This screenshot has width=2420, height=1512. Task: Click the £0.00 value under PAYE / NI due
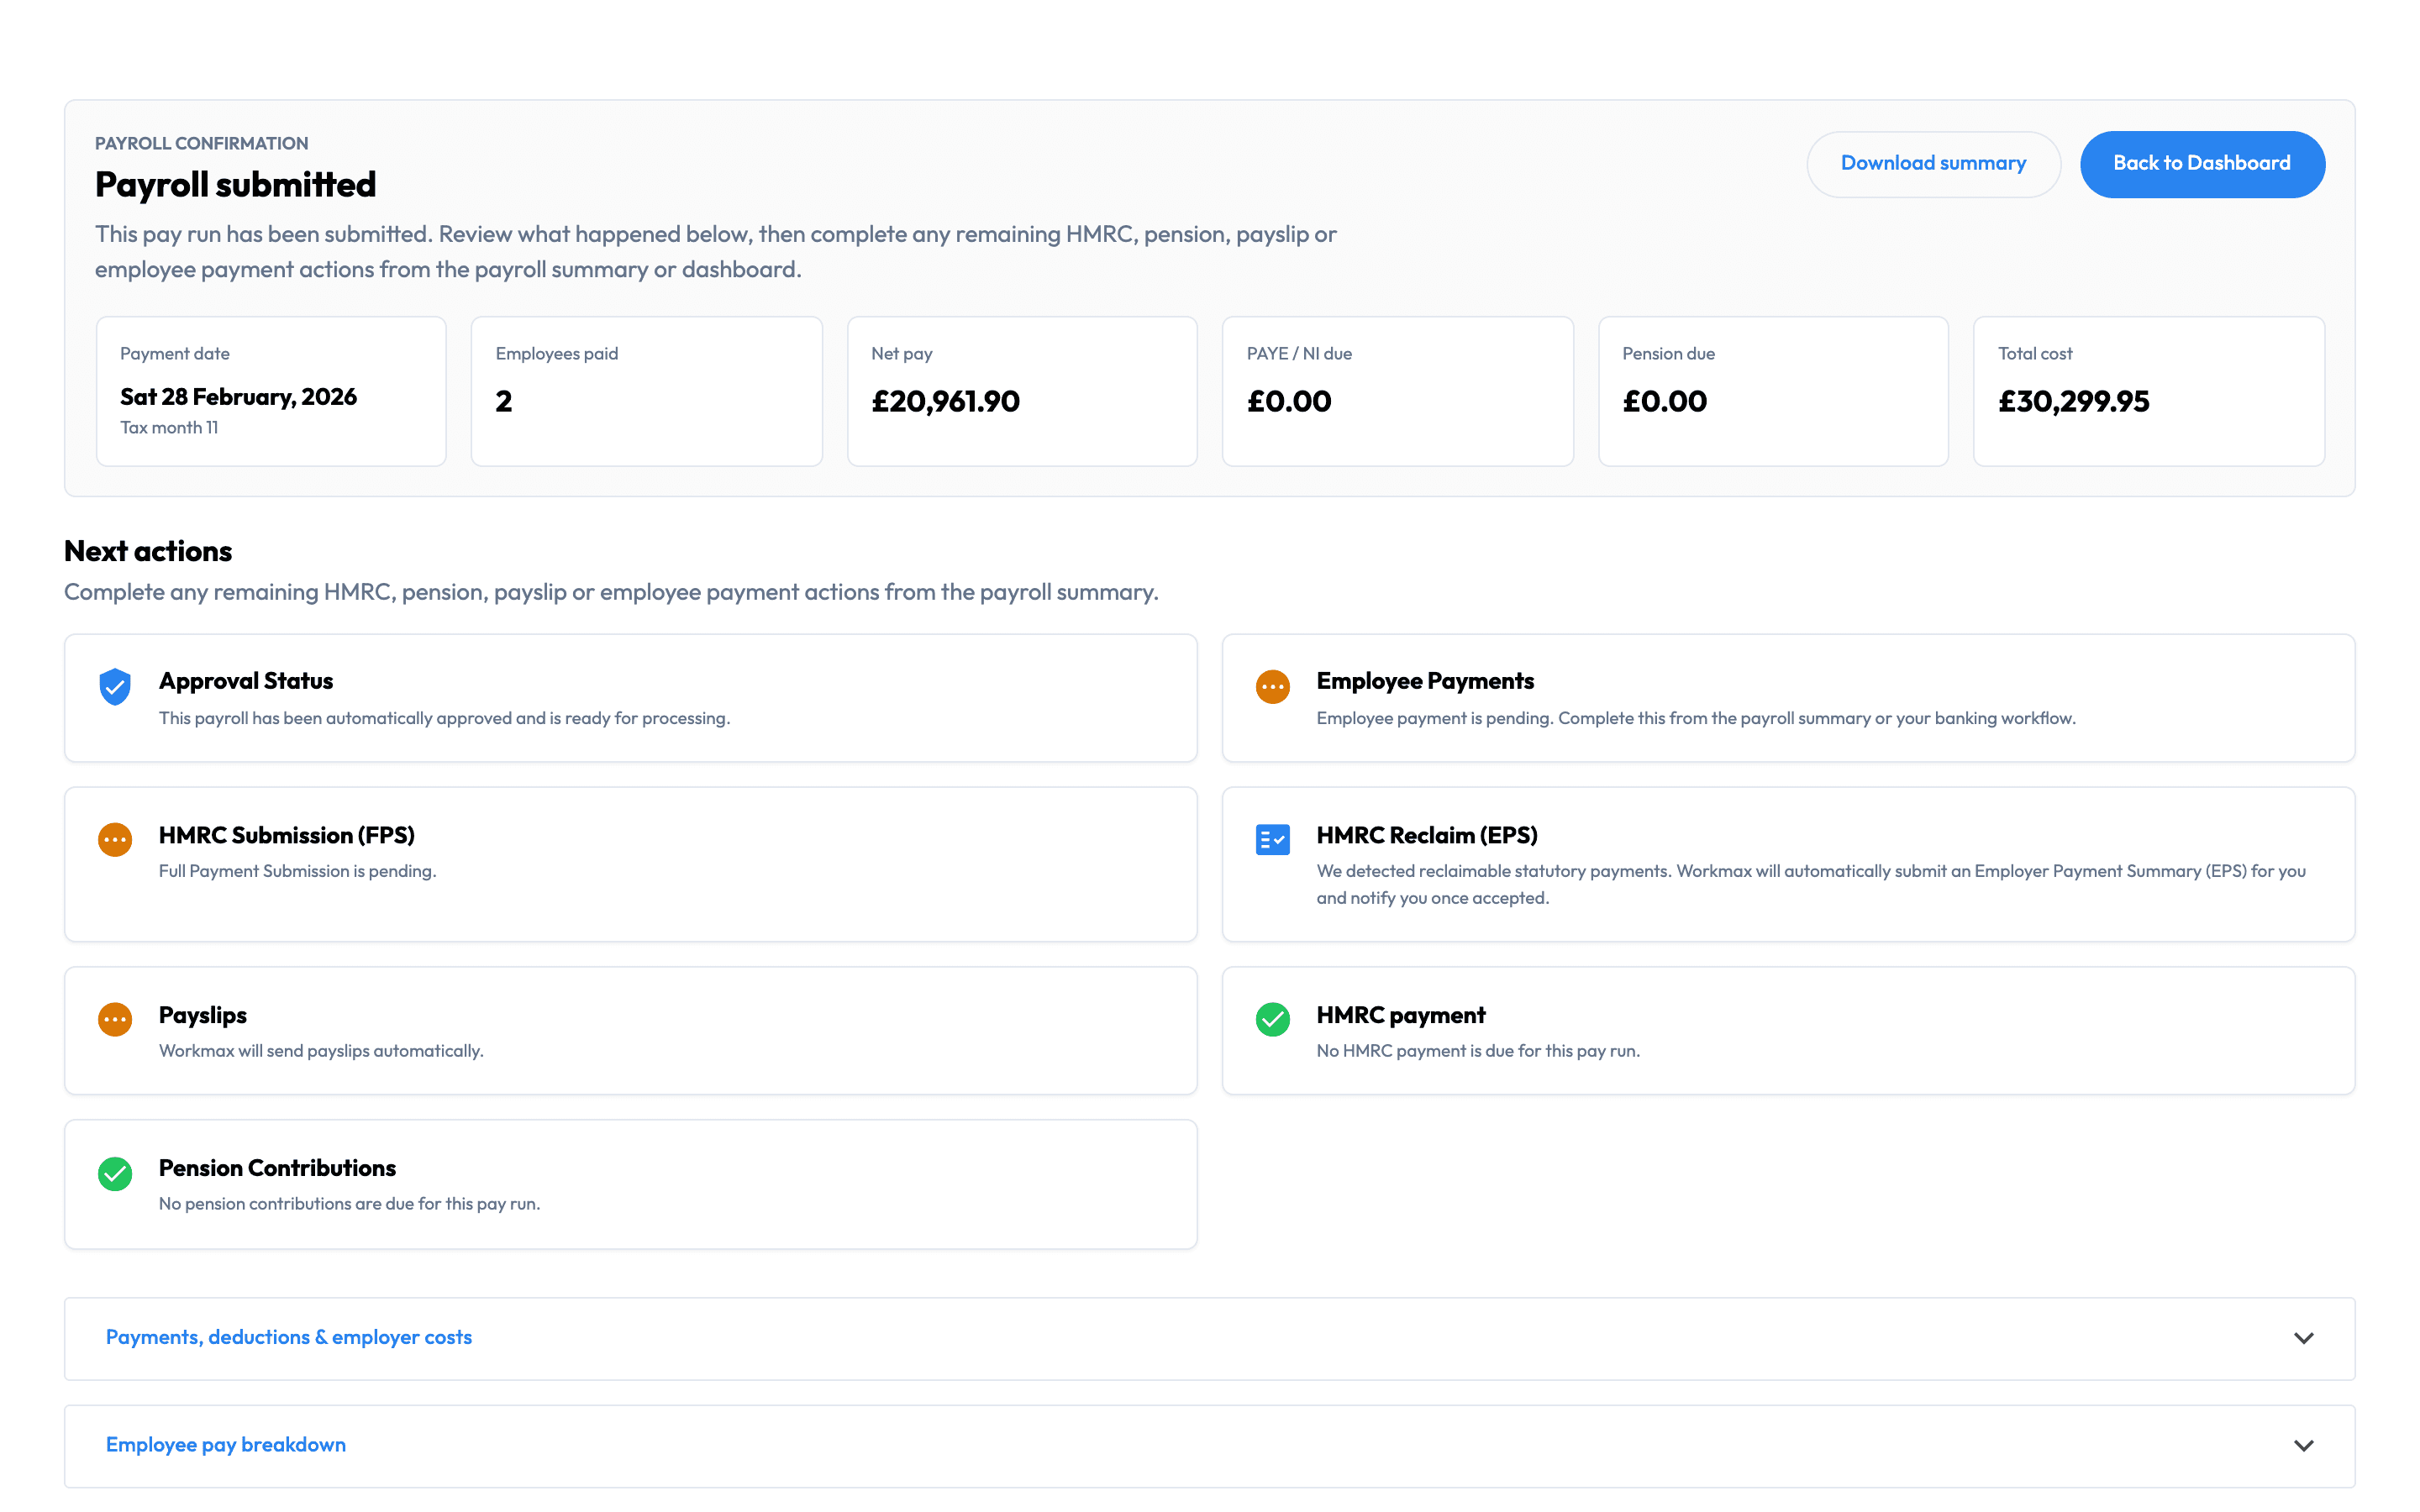point(1289,401)
